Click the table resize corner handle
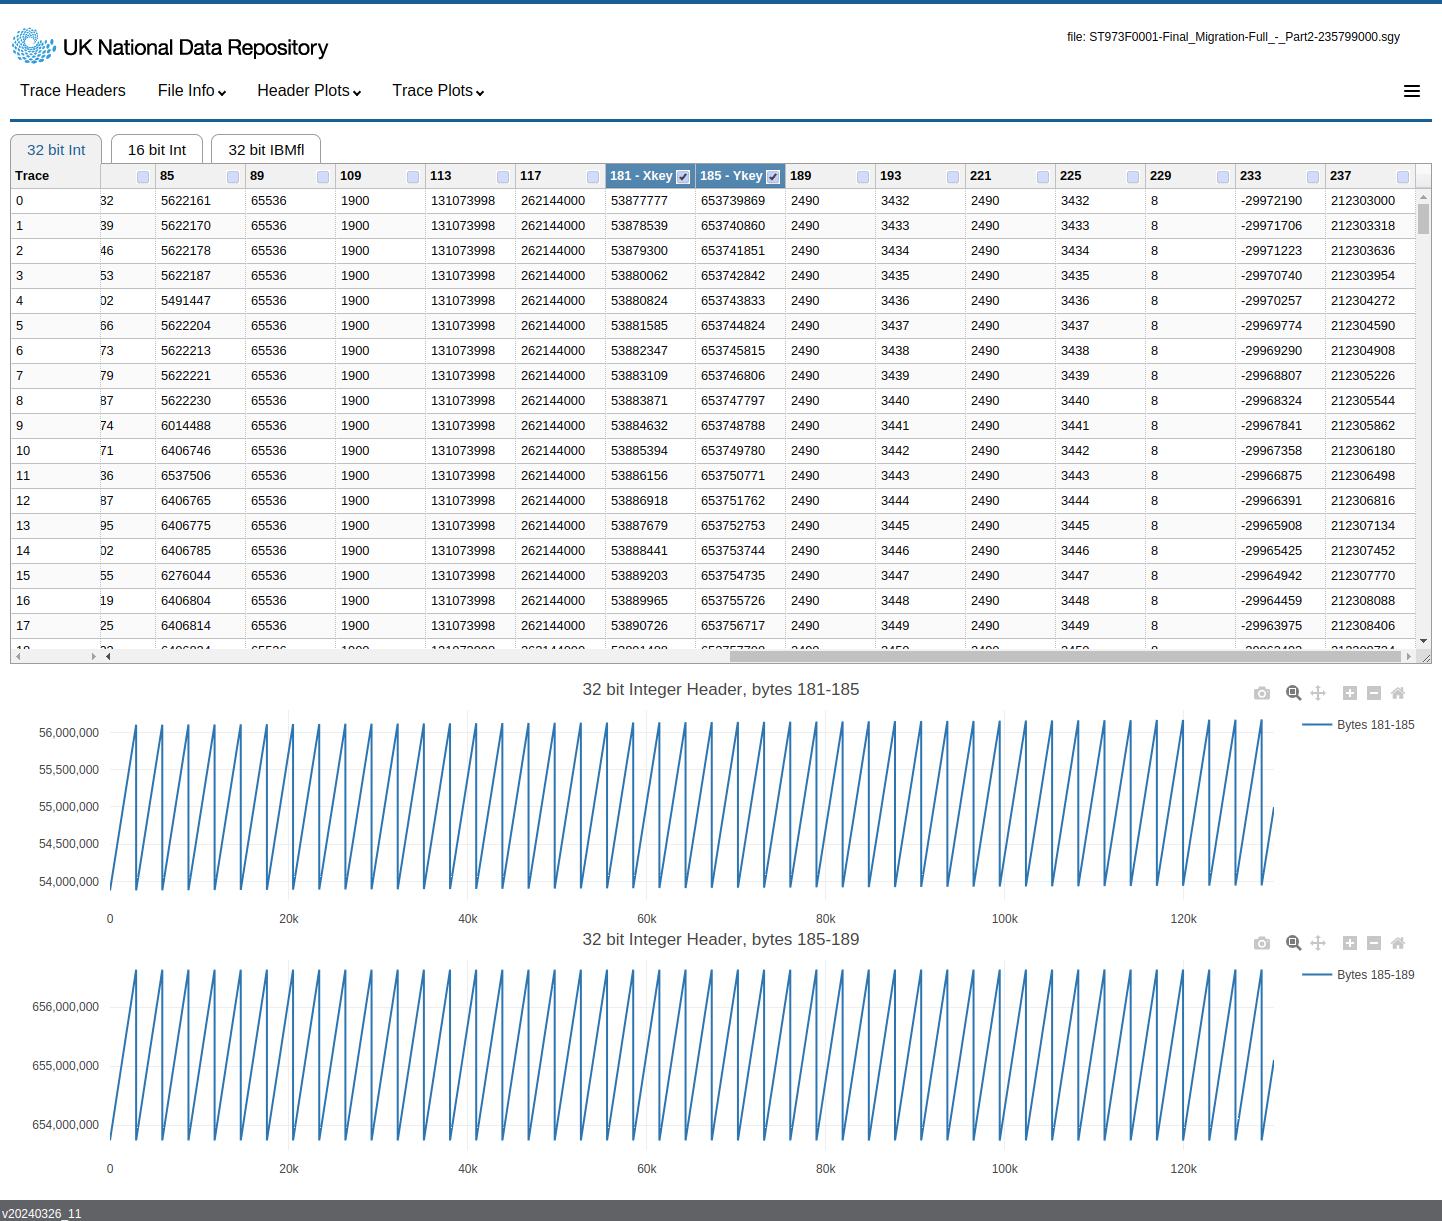The image size is (1442, 1221). [x=1426, y=657]
